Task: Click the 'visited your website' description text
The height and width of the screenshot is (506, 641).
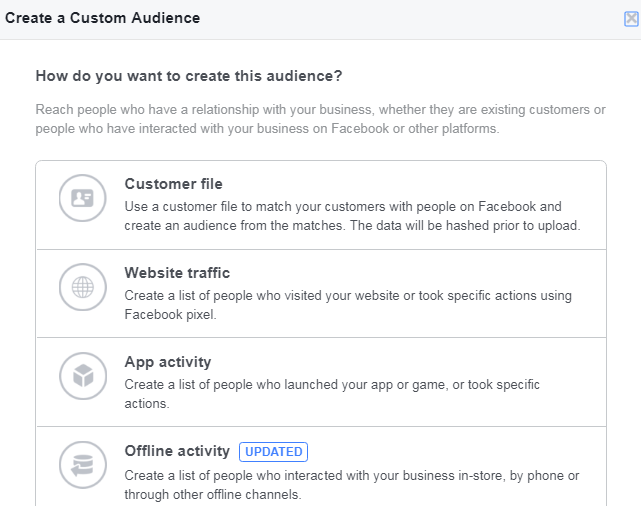Action: pos(348,305)
